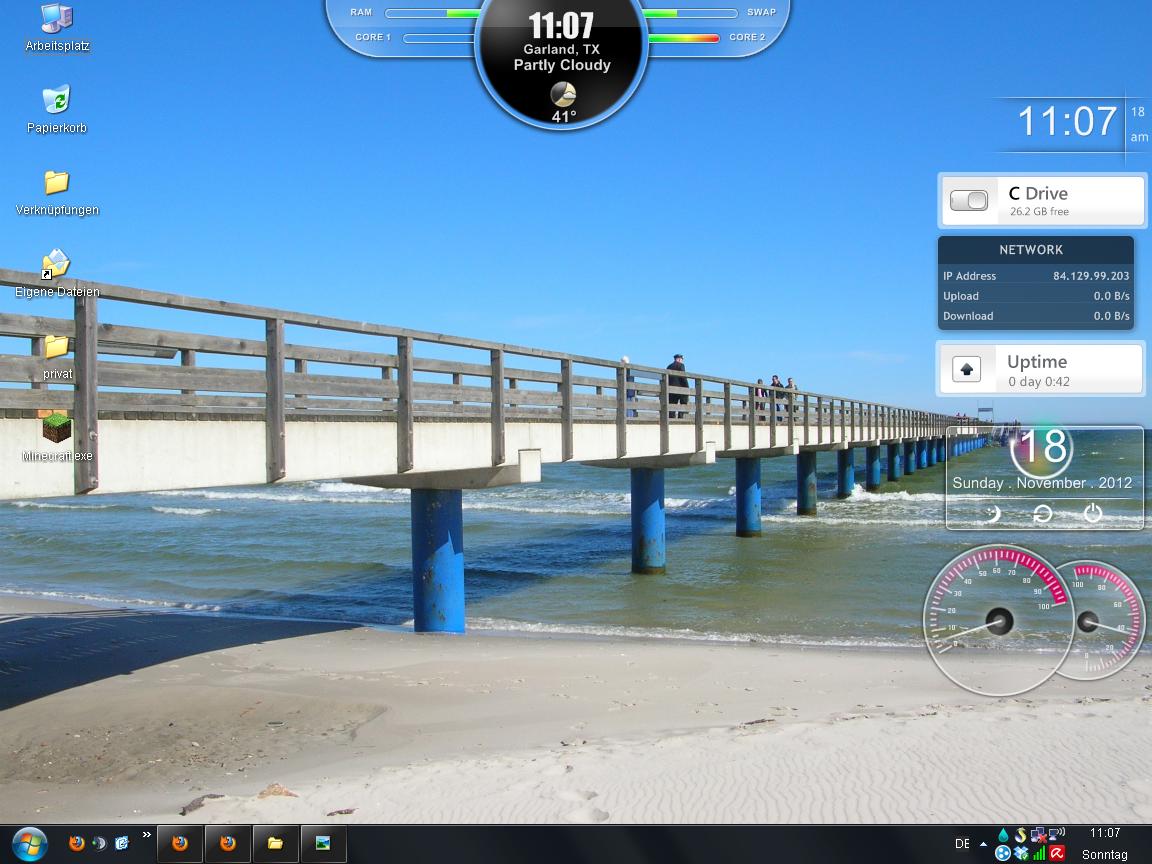Viewport: 1152px width, 864px height.
Task: Open the Minecraft.exe desktop shortcut
Action: (57, 430)
